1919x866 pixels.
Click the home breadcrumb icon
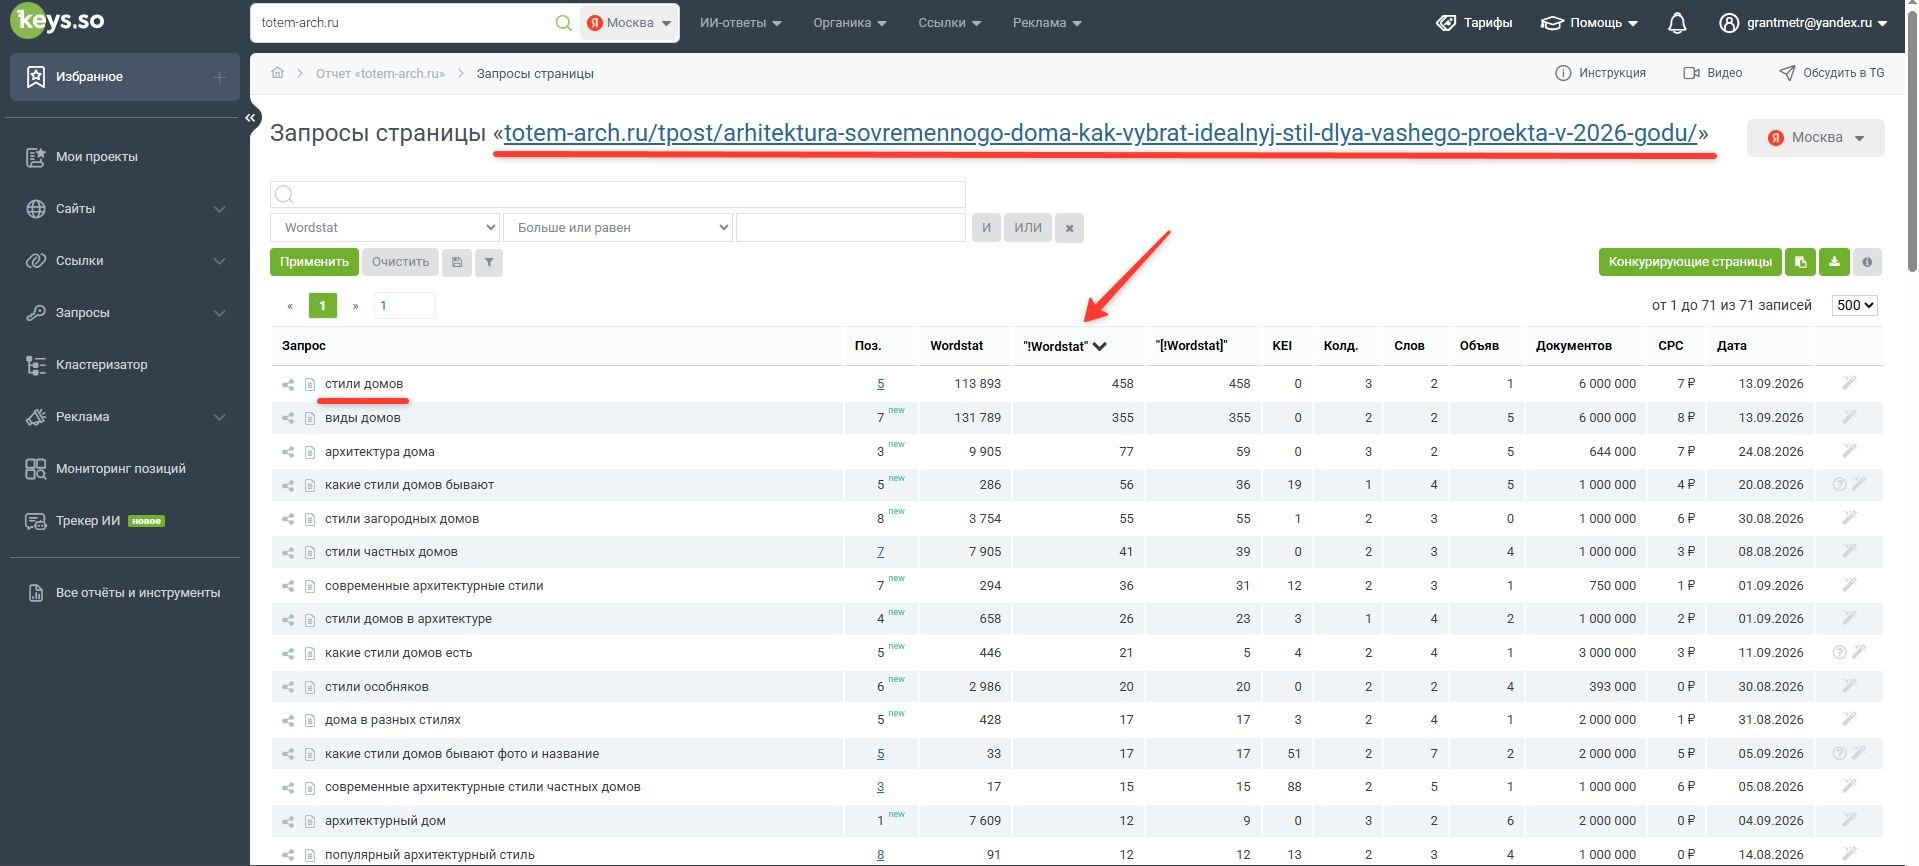[x=278, y=73]
